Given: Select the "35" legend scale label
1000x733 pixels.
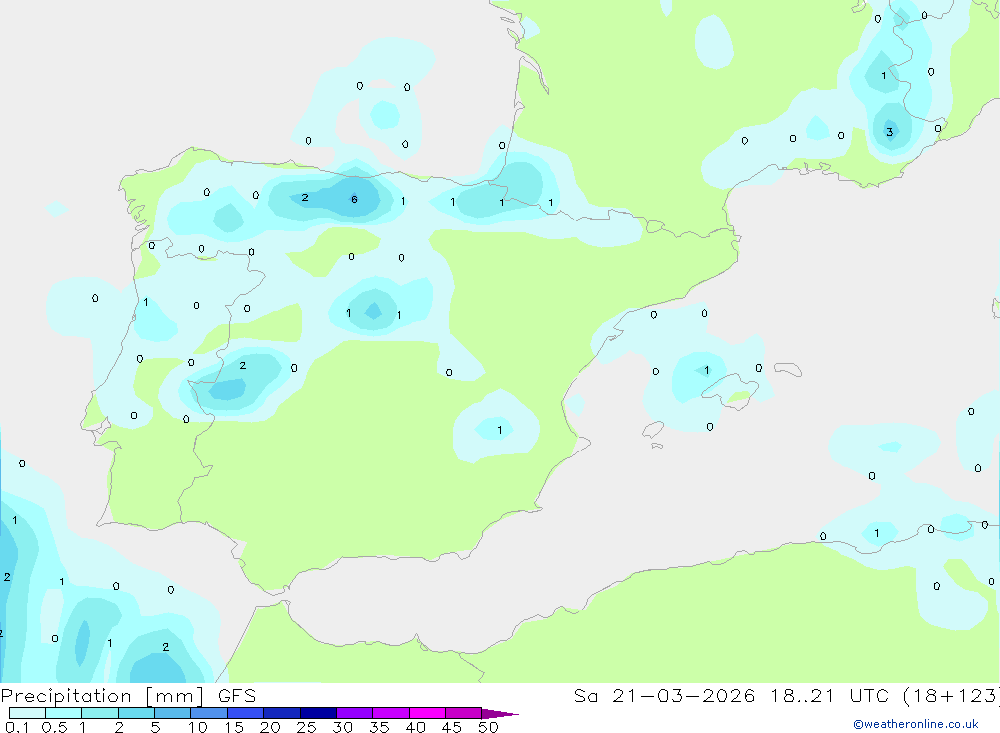Looking at the screenshot, I should click(x=379, y=727).
